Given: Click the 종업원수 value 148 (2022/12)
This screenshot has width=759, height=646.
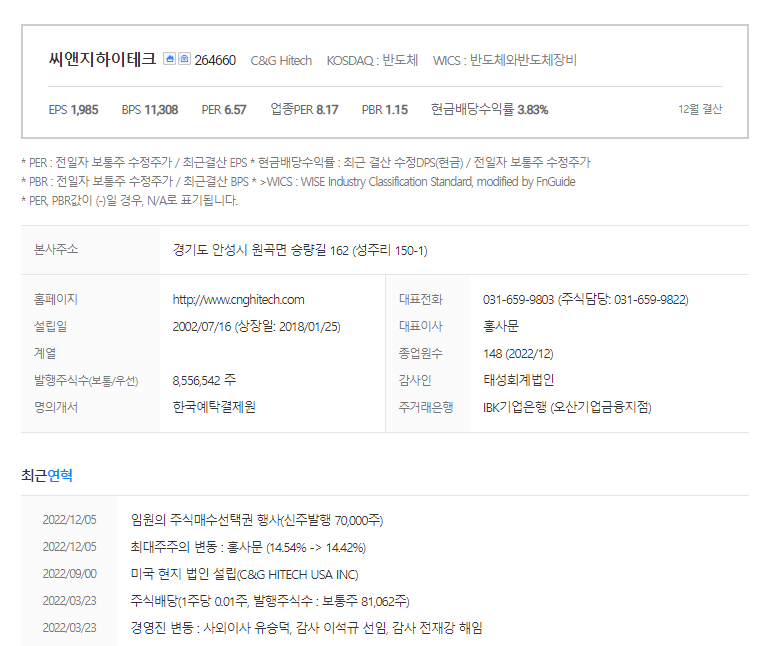Looking at the screenshot, I should point(518,354).
